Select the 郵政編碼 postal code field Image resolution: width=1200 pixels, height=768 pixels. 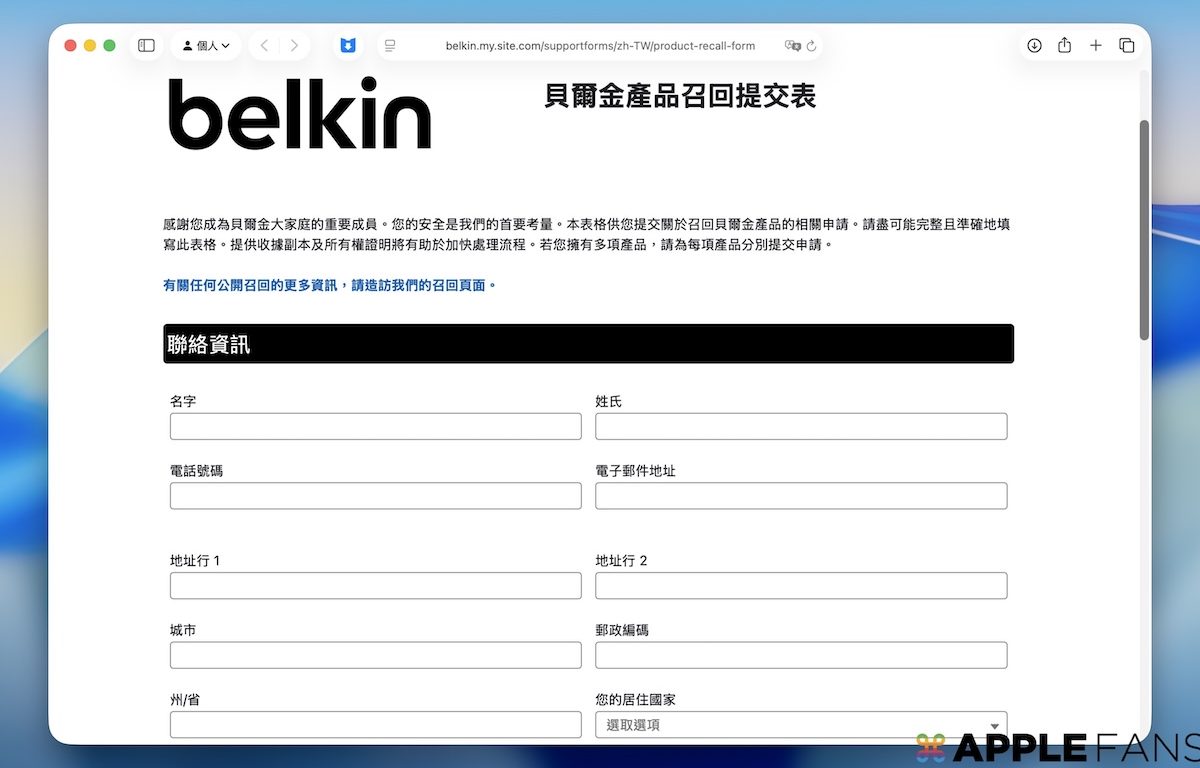click(x=801, y=655)
